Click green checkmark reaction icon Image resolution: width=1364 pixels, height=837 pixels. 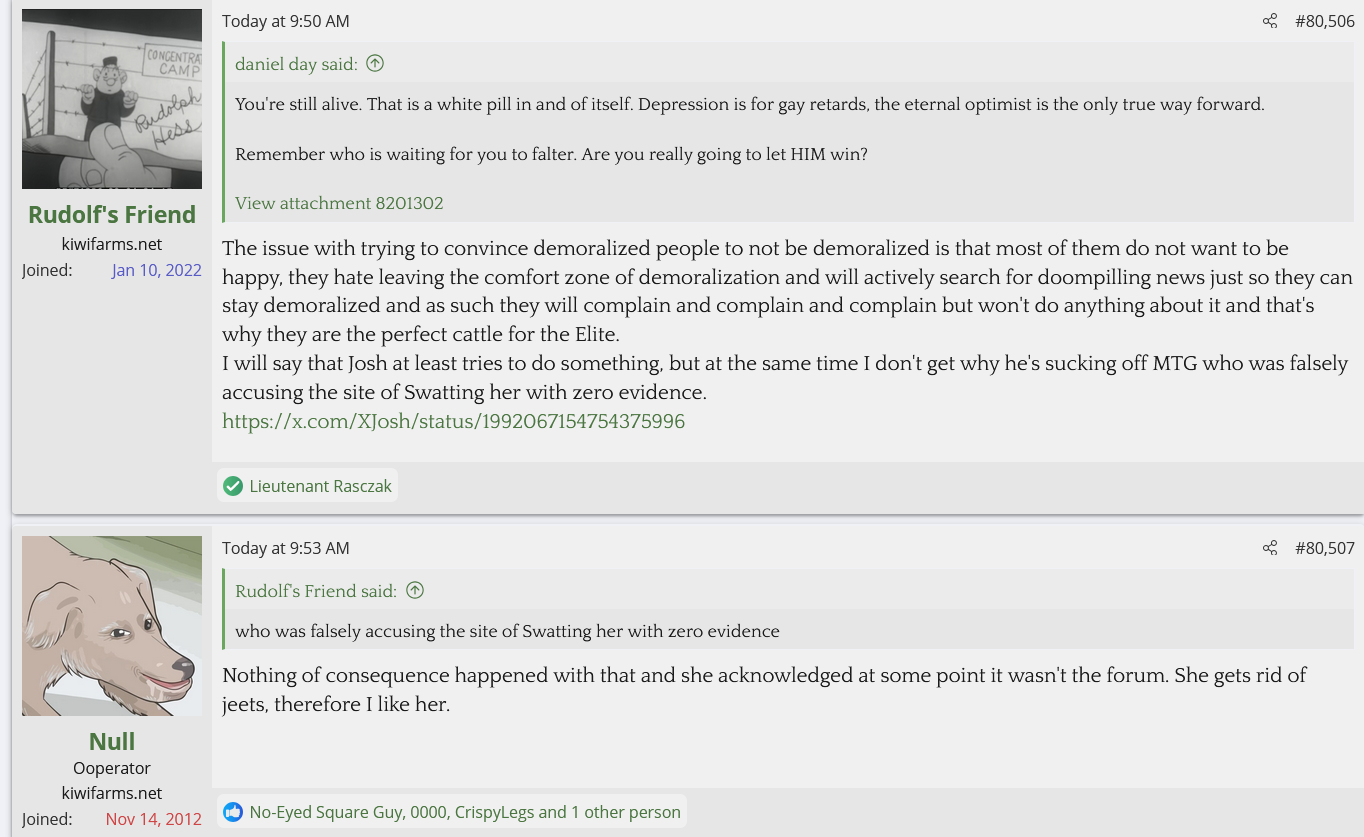(x=233, y=486)
